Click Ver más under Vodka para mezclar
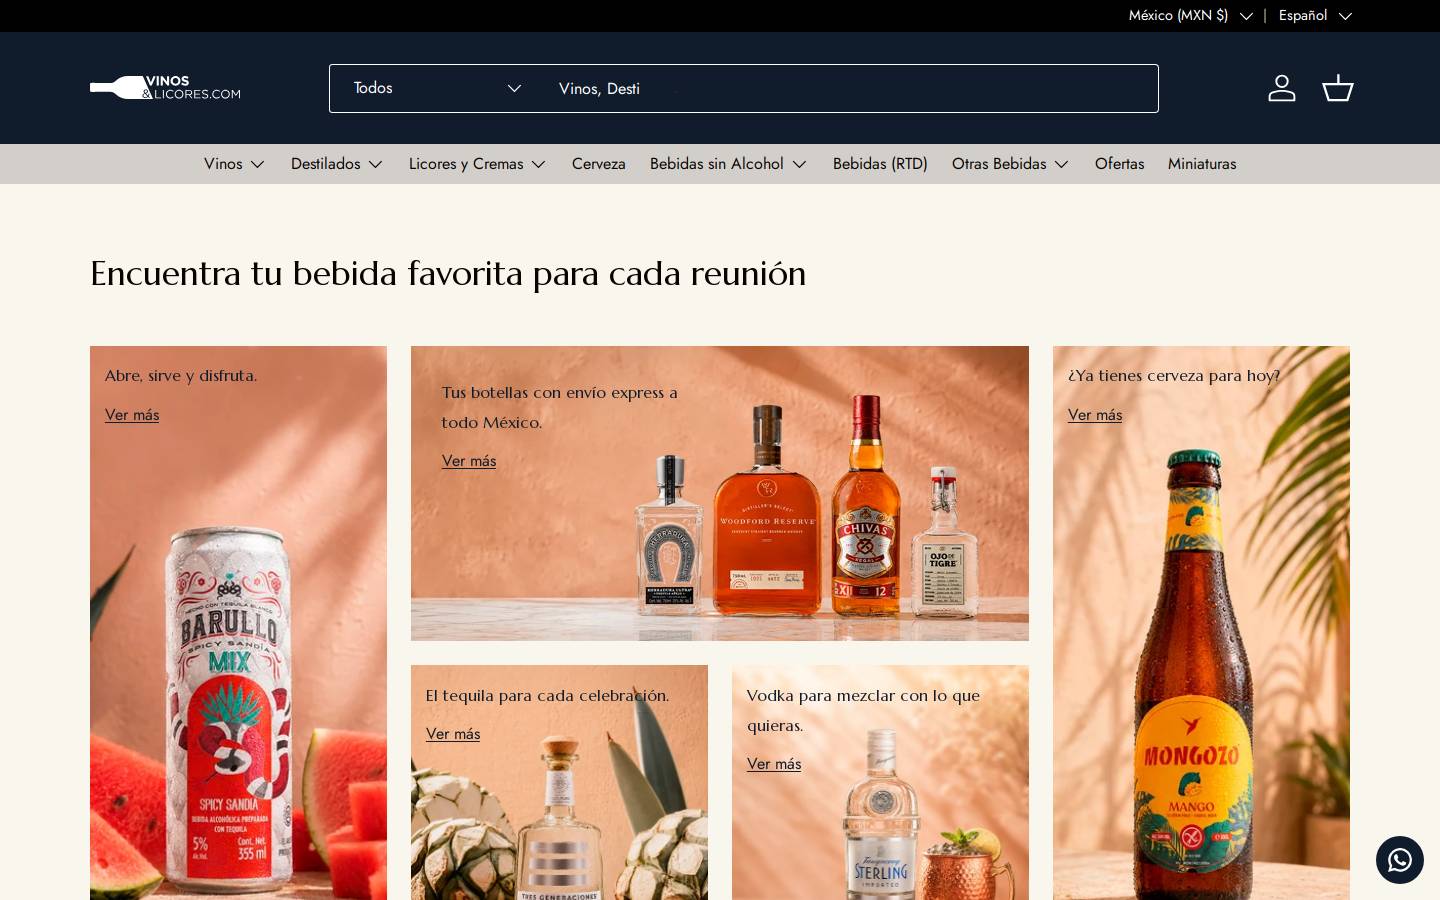The image size is (1440, 900). 774,764
